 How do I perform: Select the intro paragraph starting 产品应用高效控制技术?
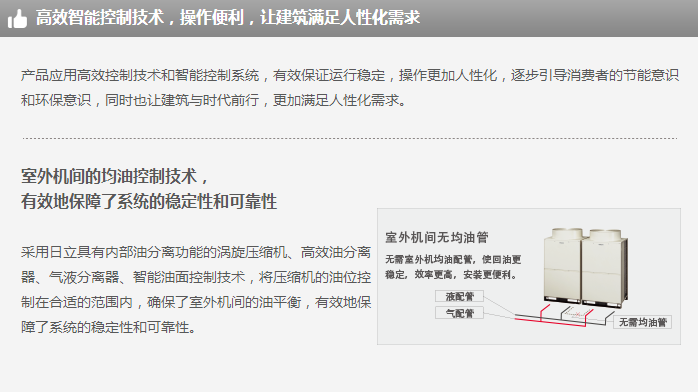(x=349, y=88)
